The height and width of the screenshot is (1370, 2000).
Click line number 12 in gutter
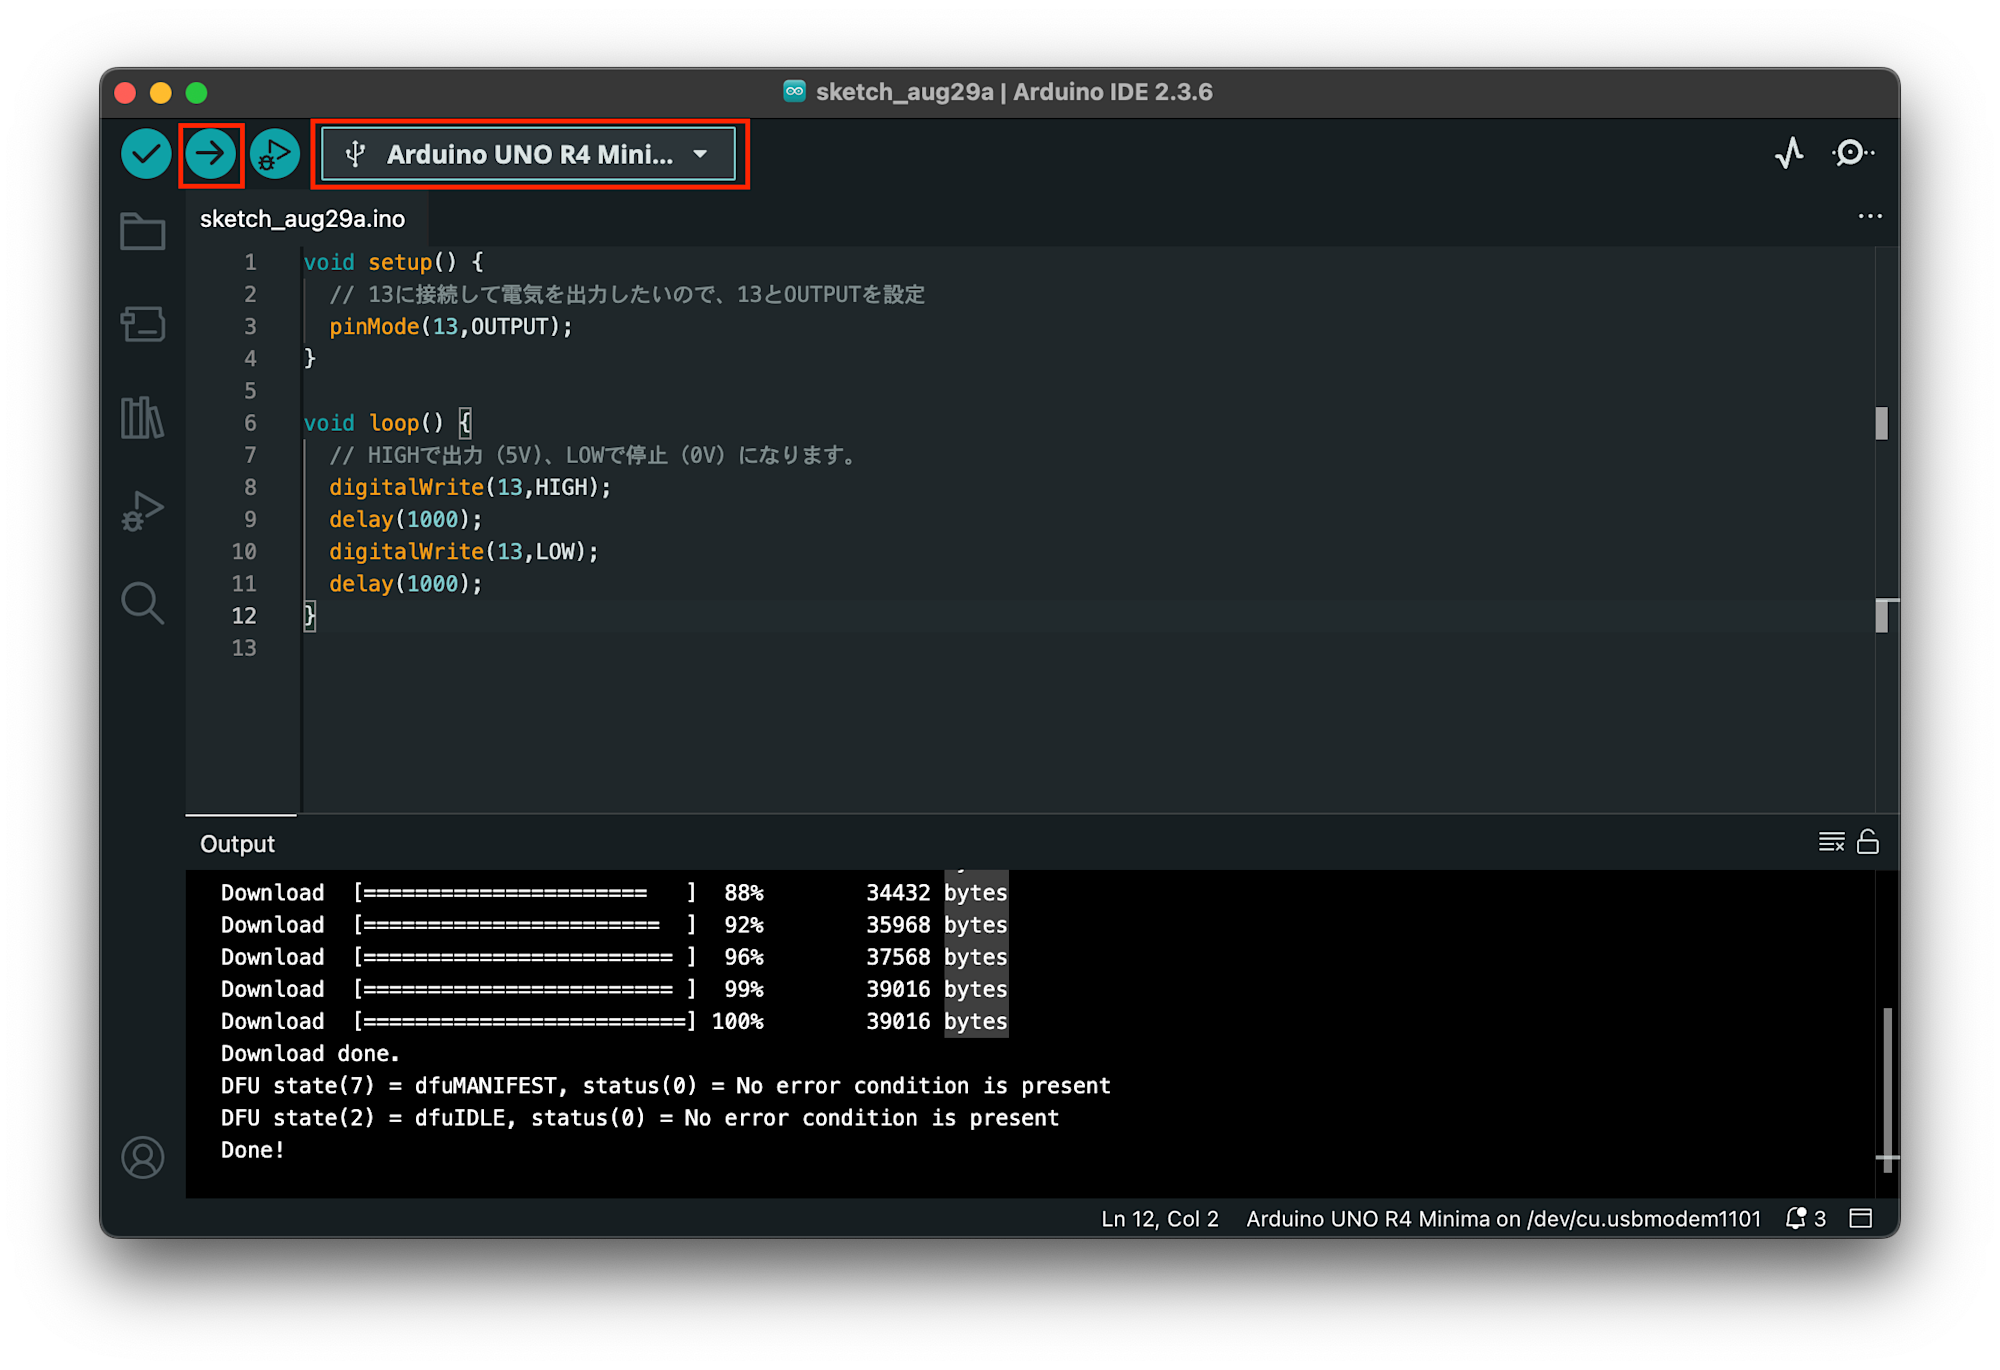pos(244,617)
